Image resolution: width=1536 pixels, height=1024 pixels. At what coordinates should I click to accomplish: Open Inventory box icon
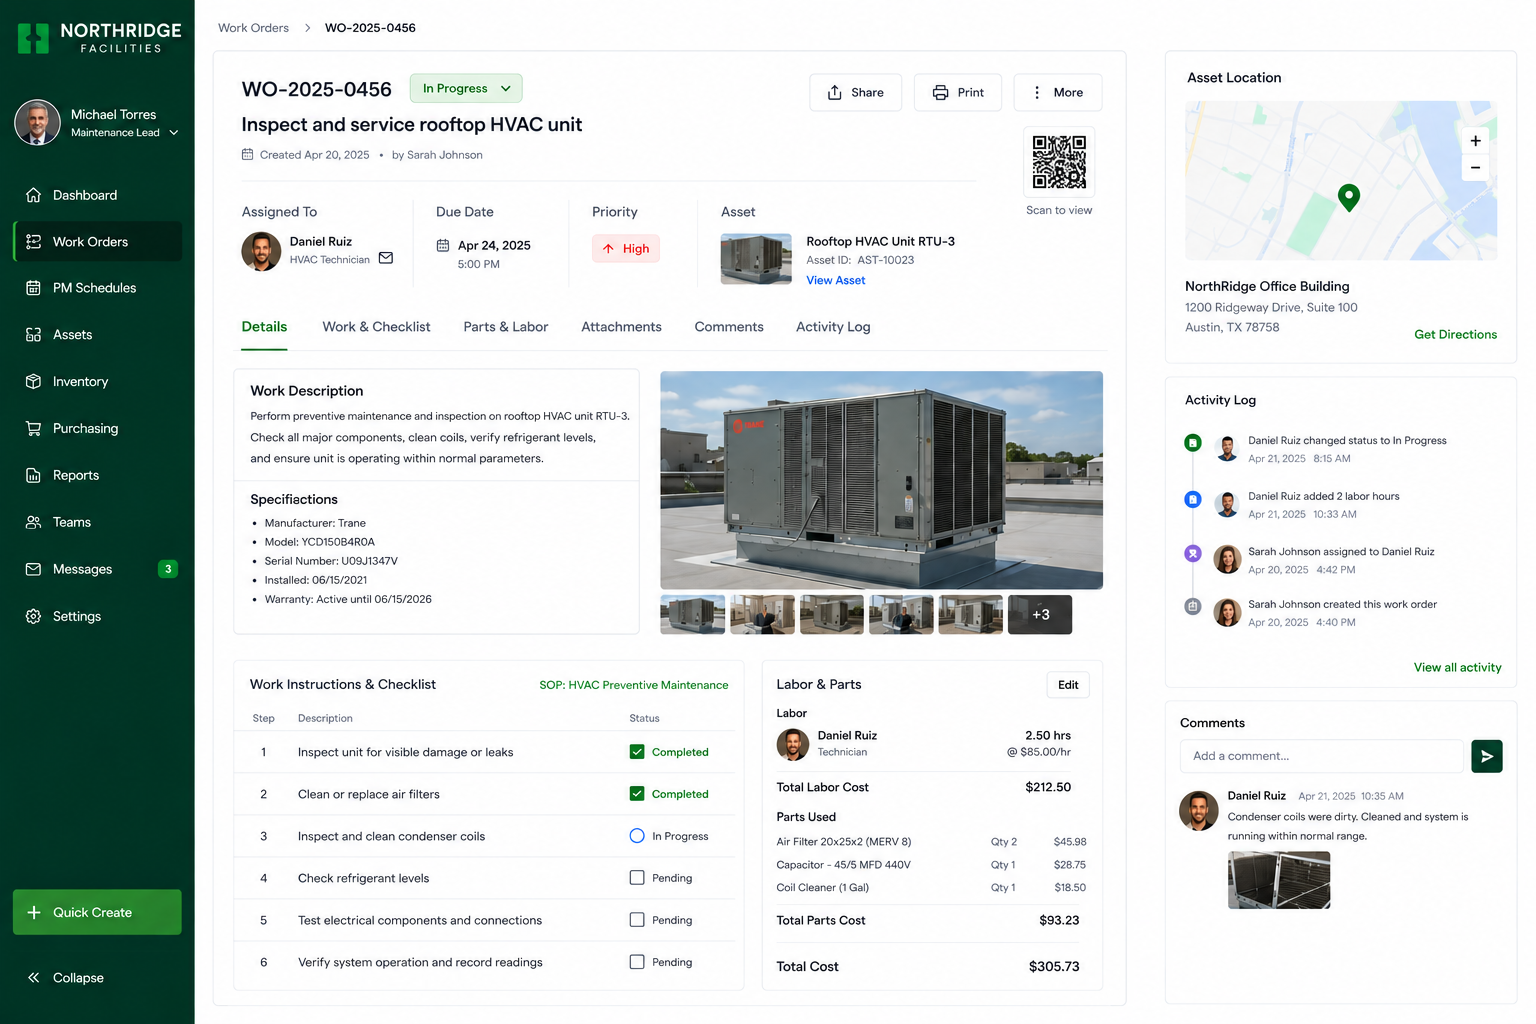coord(33,381)
